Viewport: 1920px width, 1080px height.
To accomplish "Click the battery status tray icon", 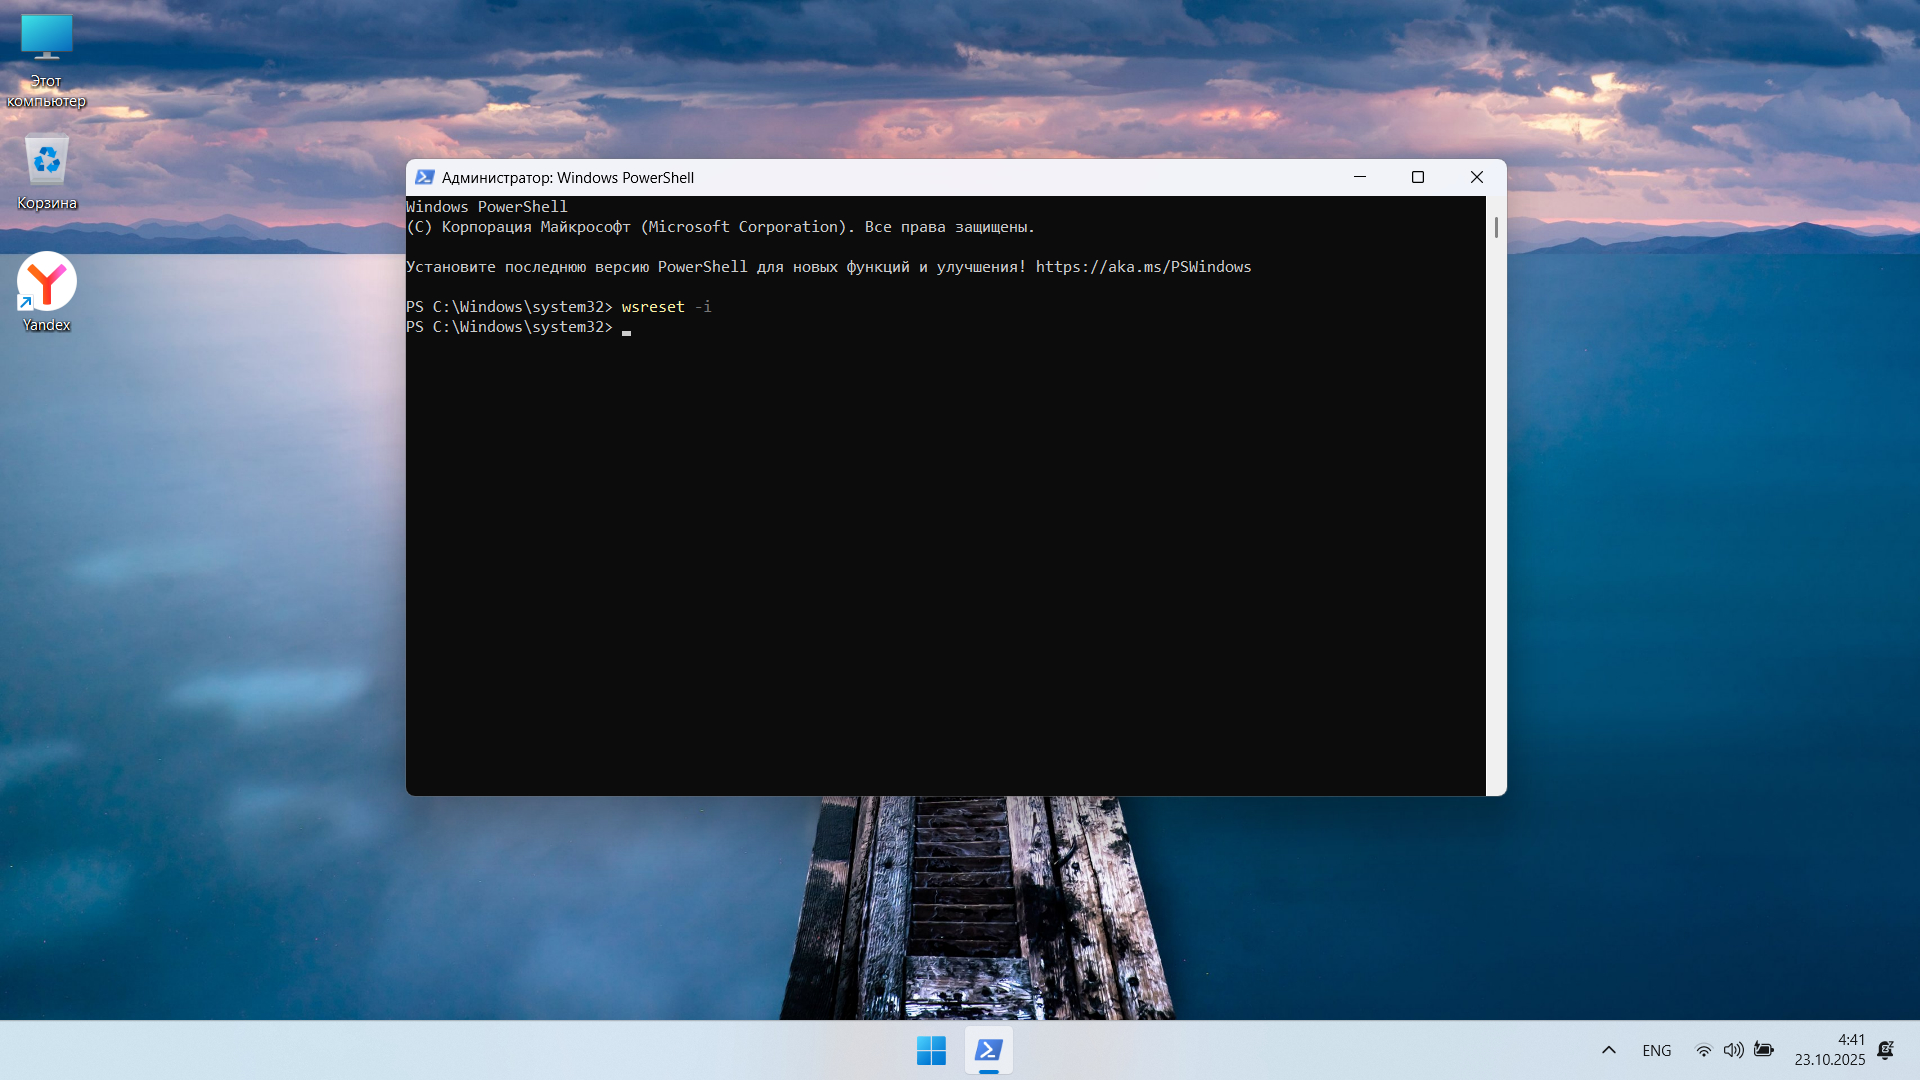I will pos(1764,1050).
